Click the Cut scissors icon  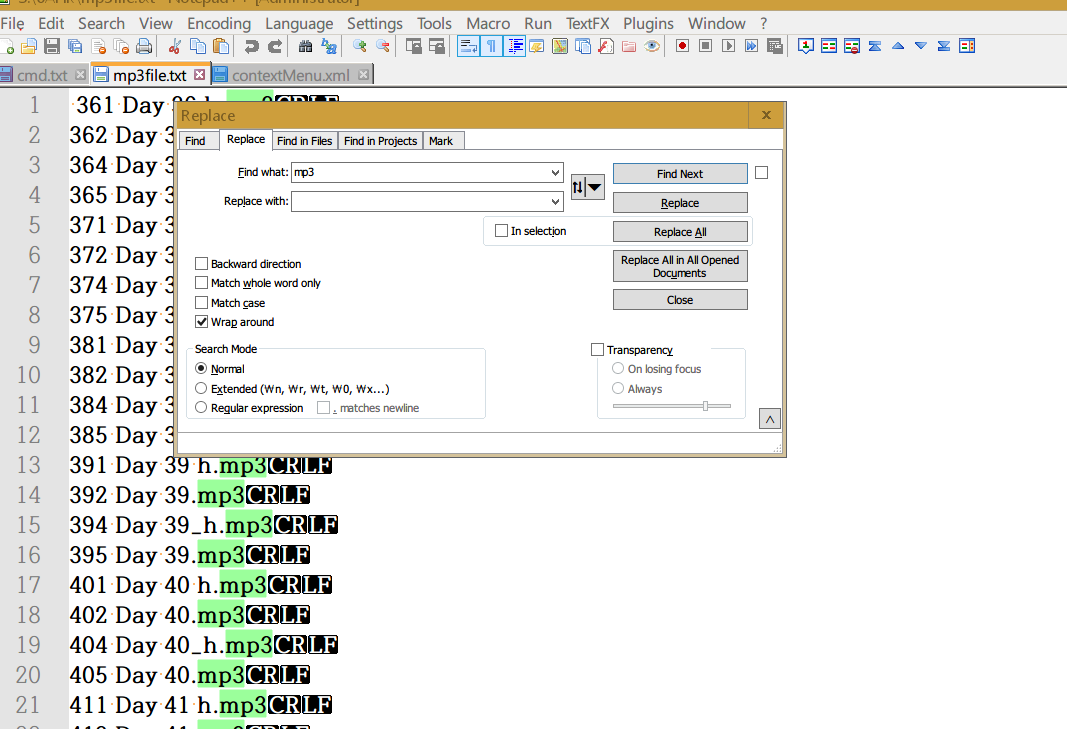point(175,46)
